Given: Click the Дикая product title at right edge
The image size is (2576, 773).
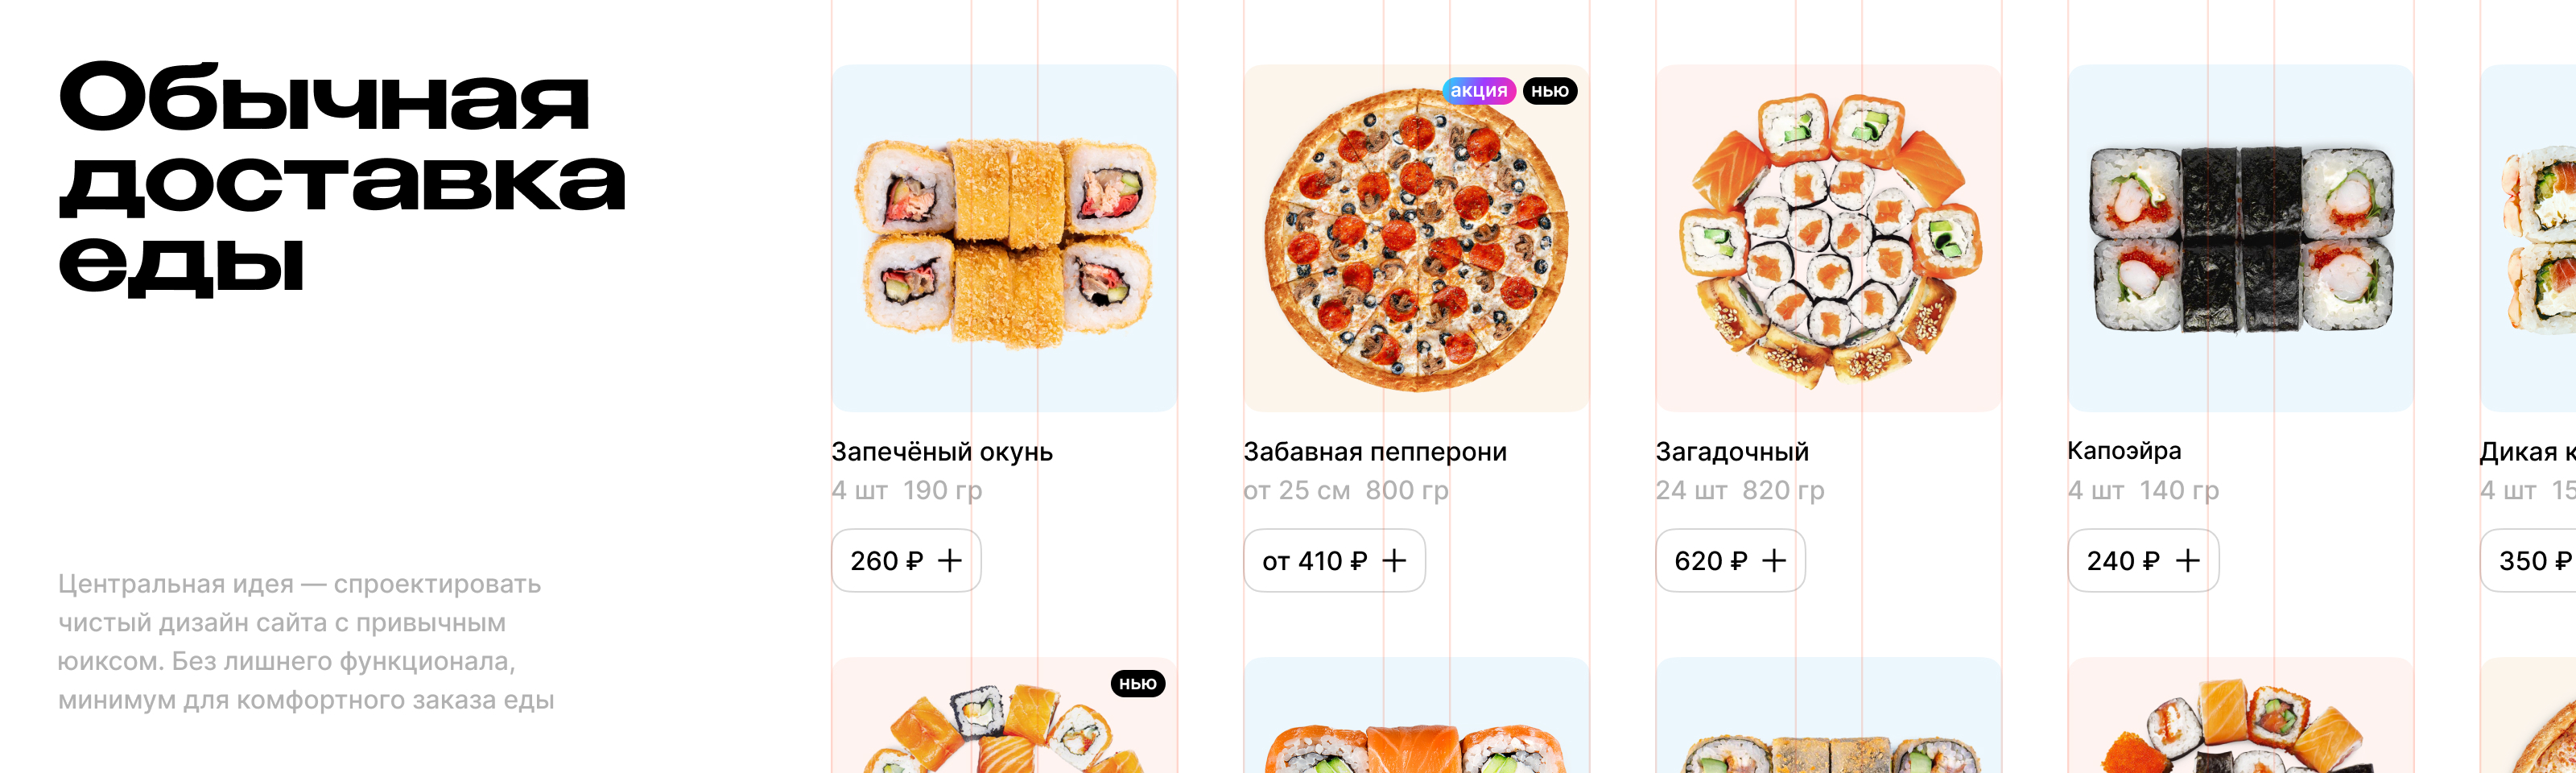Looking at the screenshot, I should pos(2525,452).
